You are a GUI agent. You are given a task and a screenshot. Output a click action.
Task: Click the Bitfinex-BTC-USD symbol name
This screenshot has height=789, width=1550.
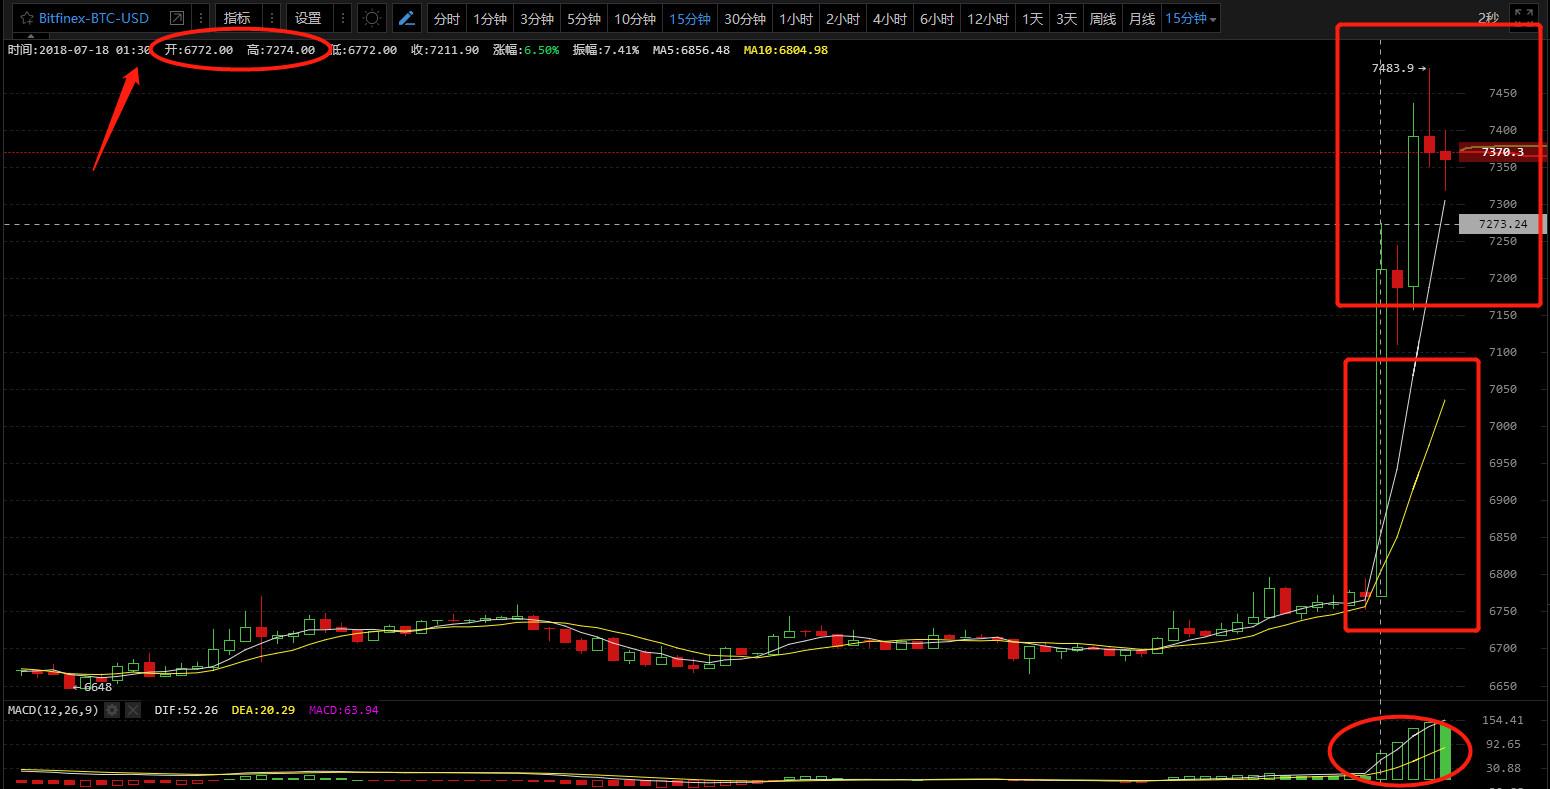(x=94, y=18)
